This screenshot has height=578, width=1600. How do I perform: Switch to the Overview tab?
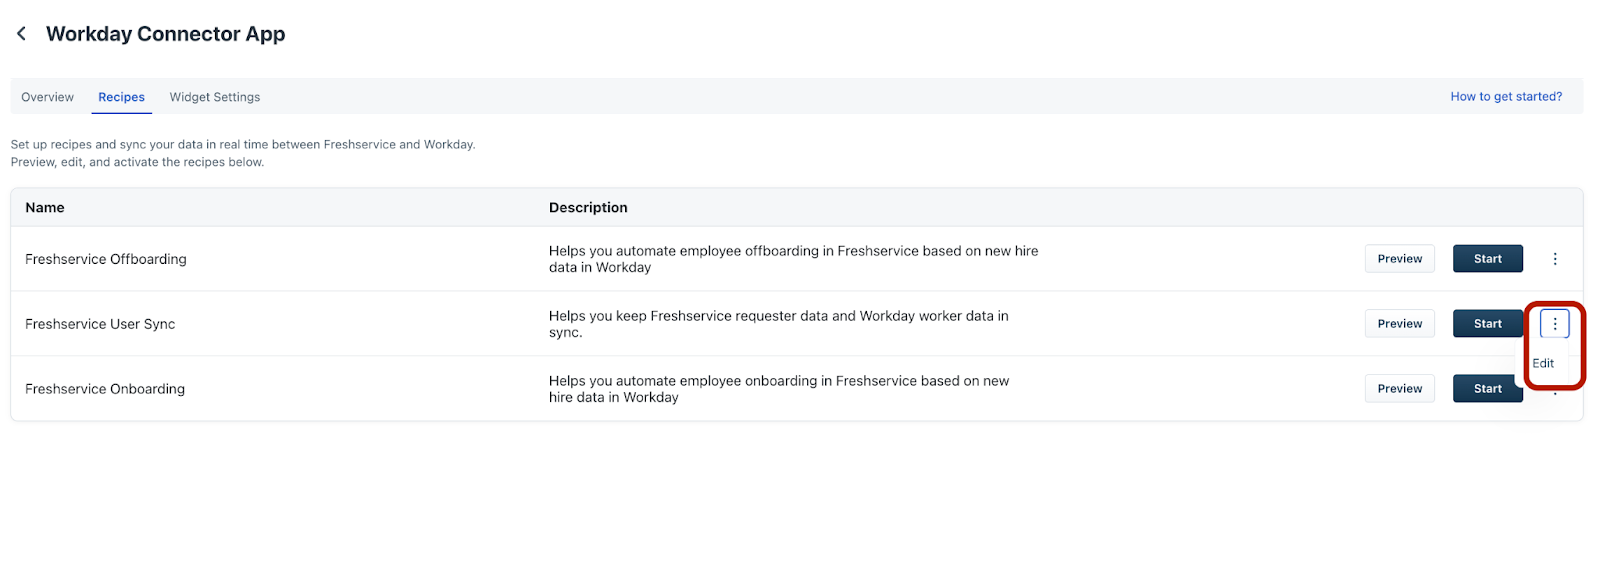(x=47, y=97)
